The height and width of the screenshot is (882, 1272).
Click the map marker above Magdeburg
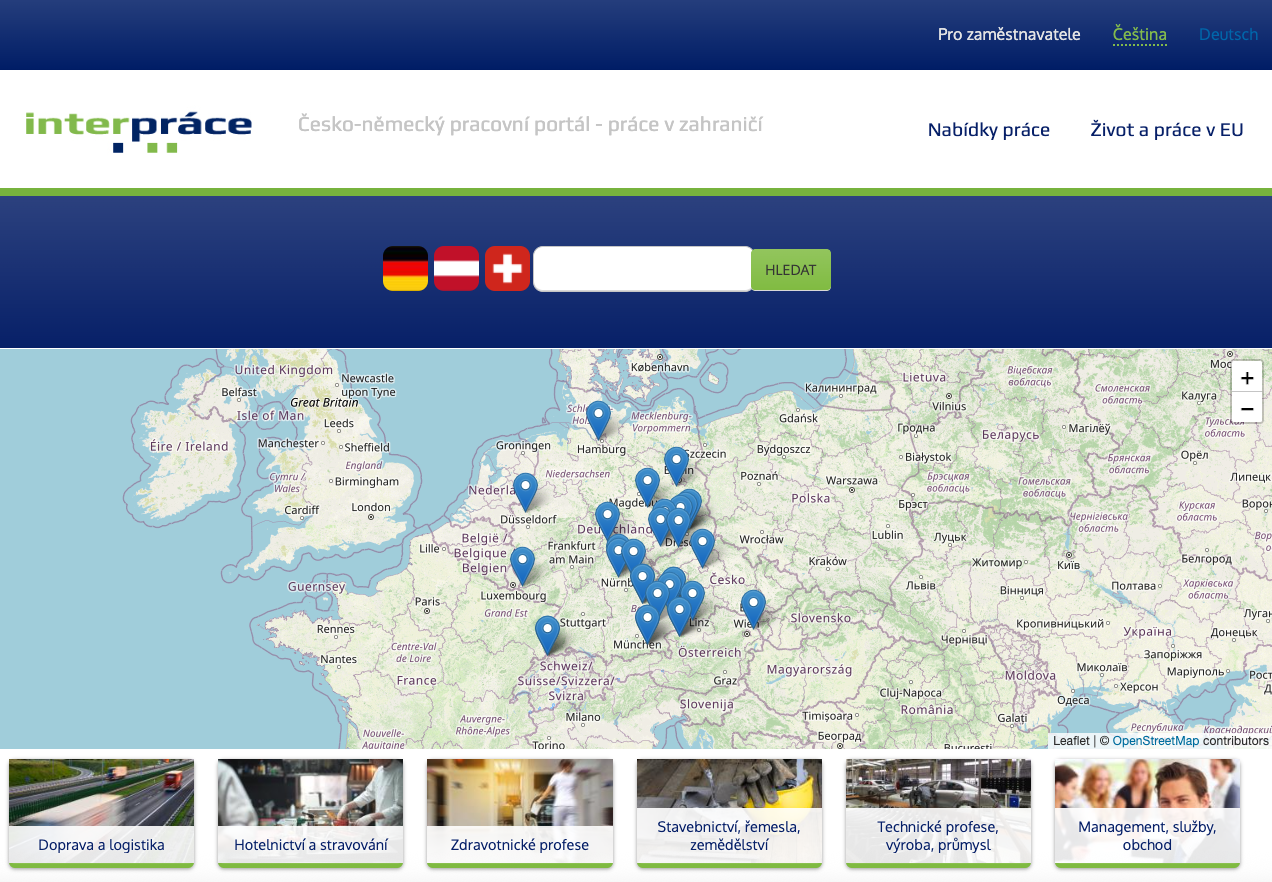[x=648, y=486]
